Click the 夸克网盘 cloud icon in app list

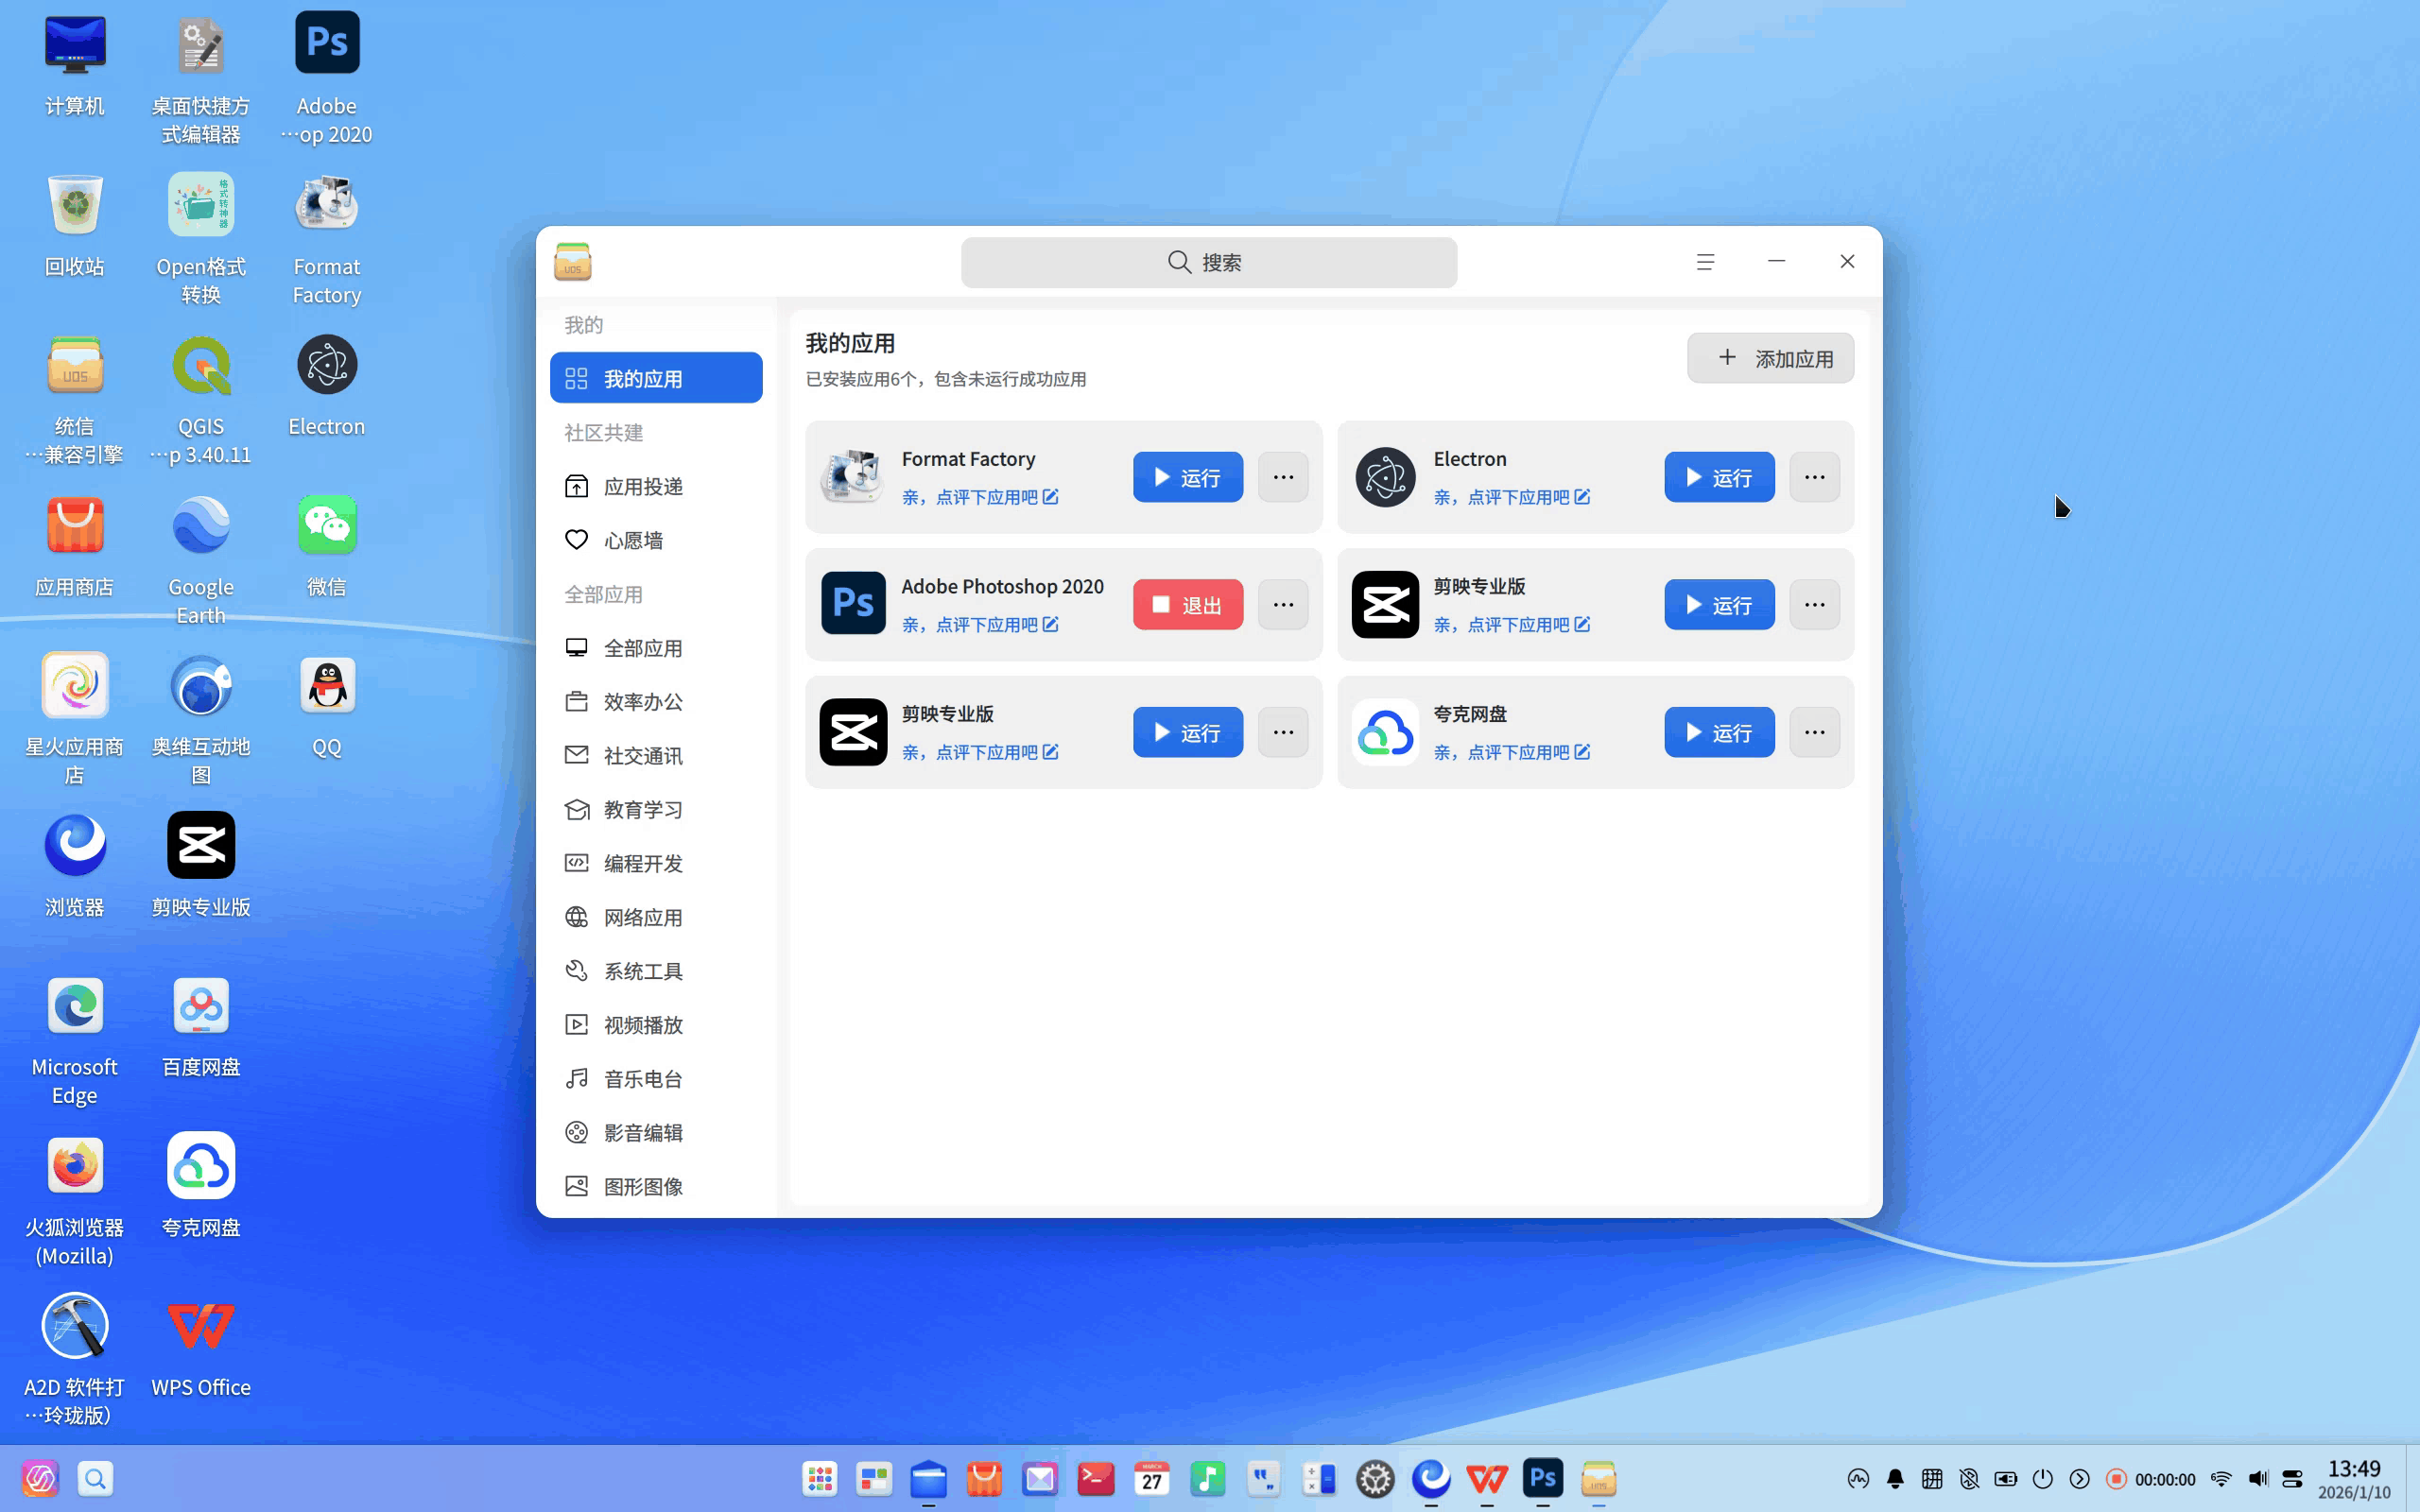(1385, 732)
